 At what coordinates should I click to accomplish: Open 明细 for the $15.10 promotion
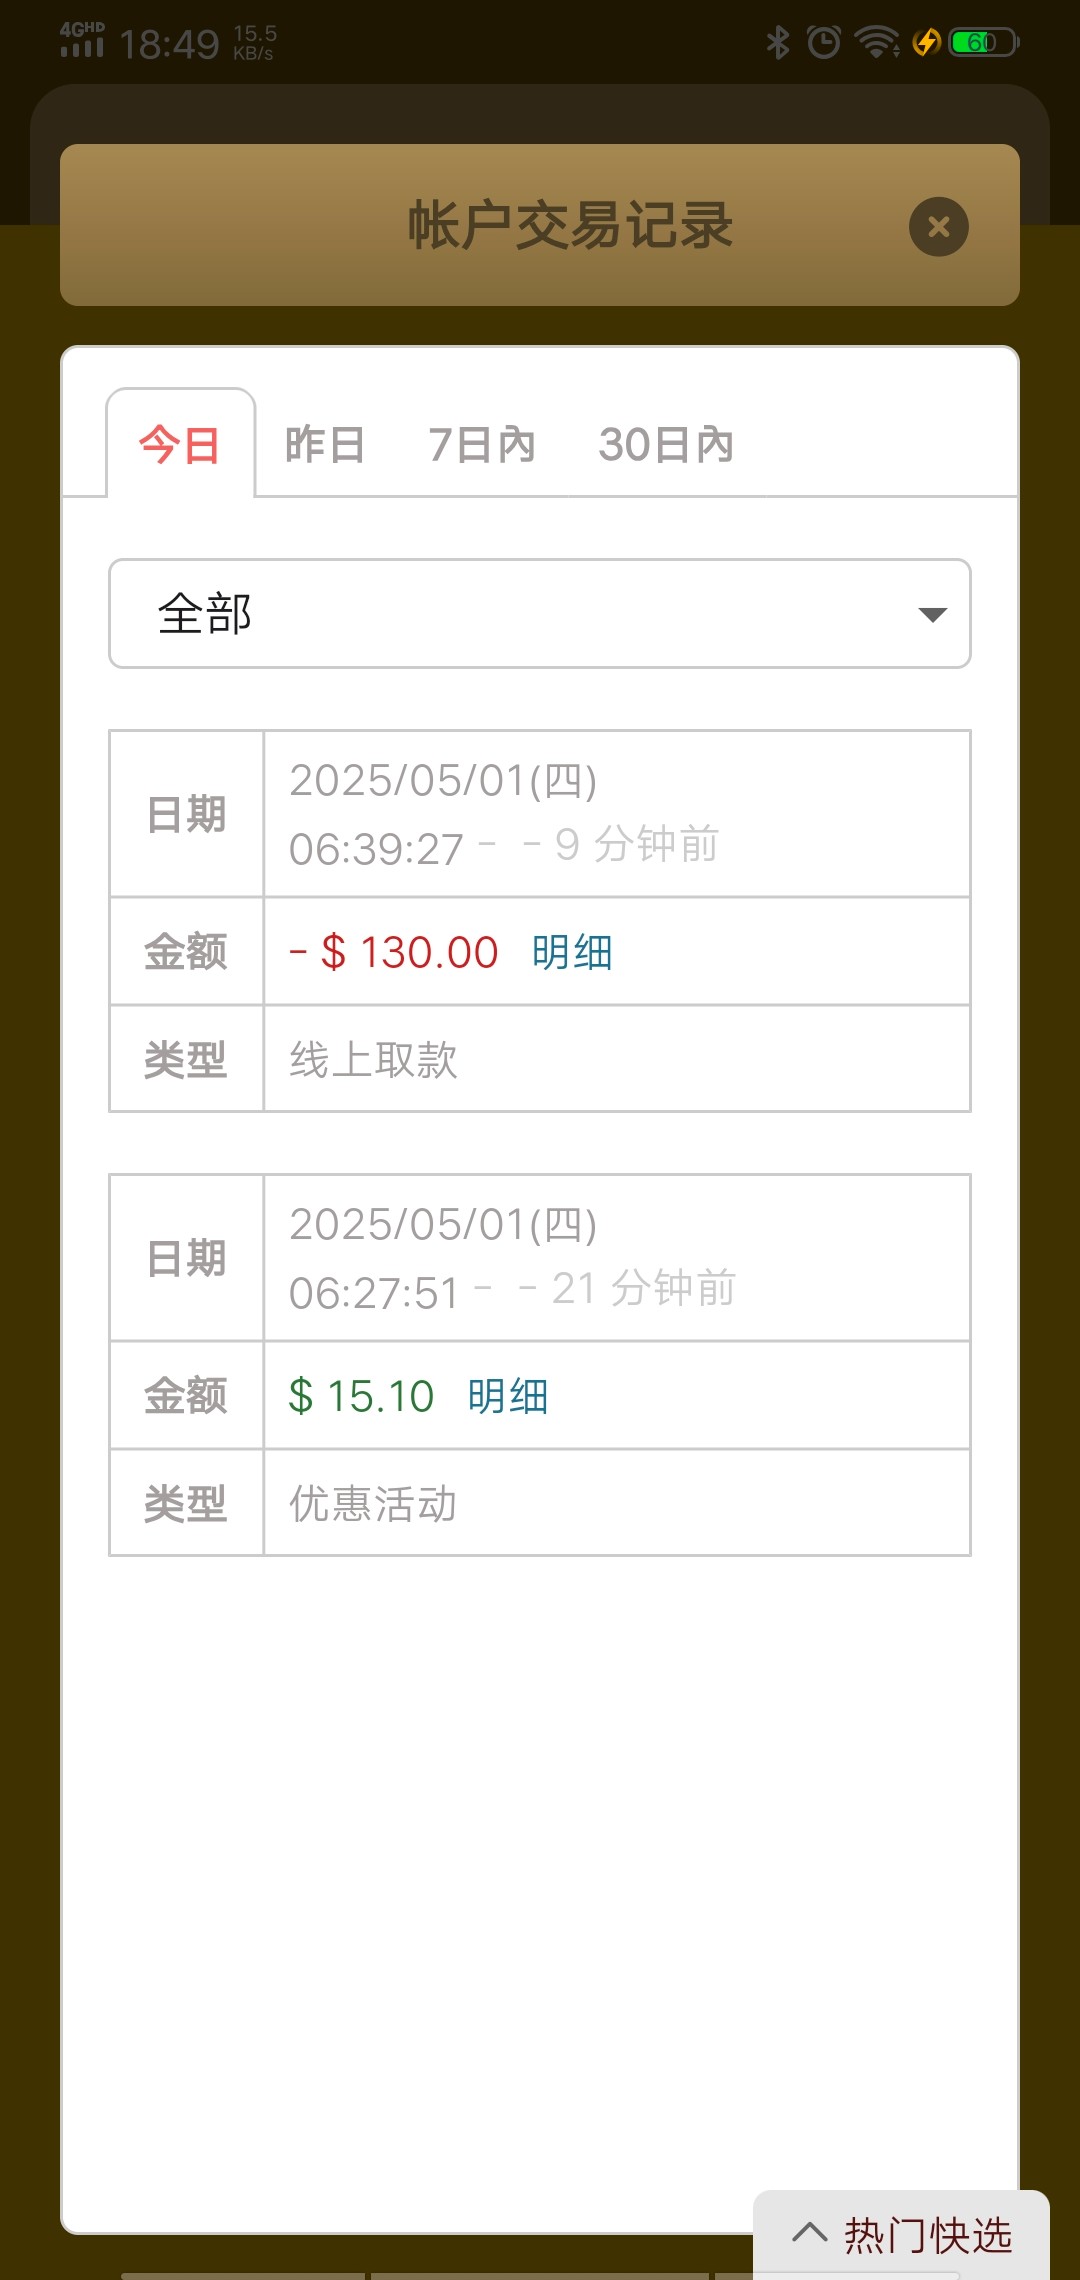[x=508, y=1396]
